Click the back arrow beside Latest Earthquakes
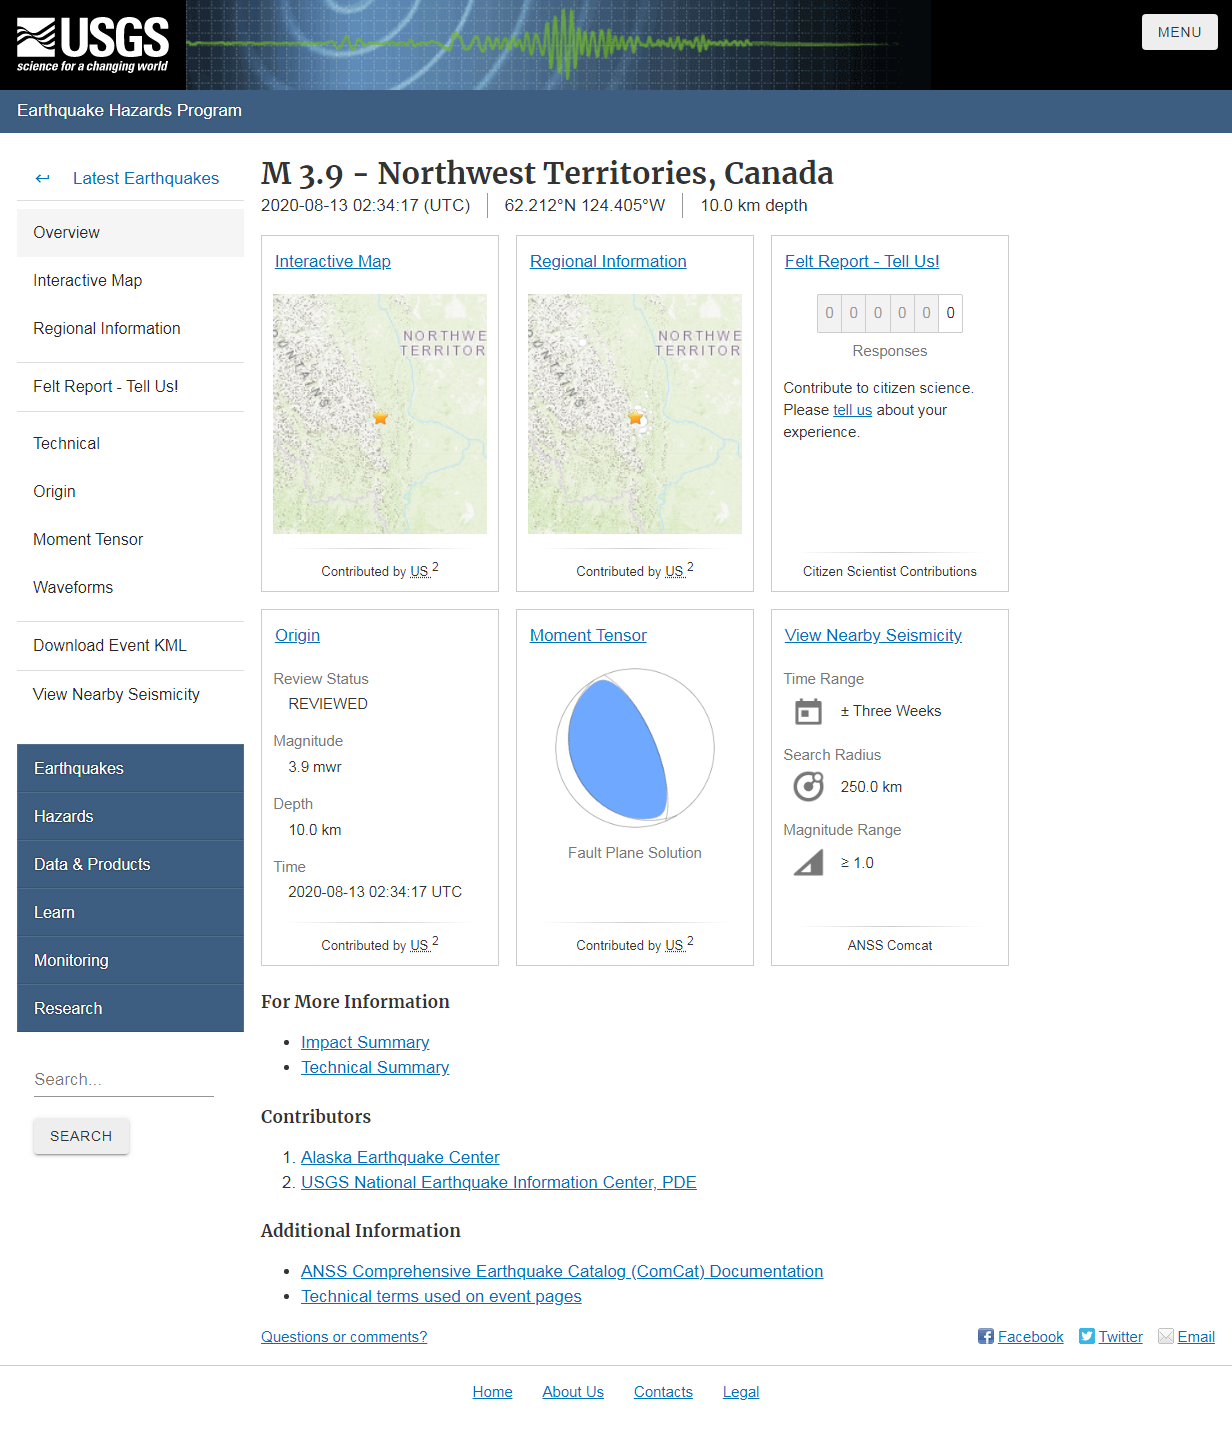Image resolution: width=1232 pixels, height=1433 pixels. coord(42,178)
